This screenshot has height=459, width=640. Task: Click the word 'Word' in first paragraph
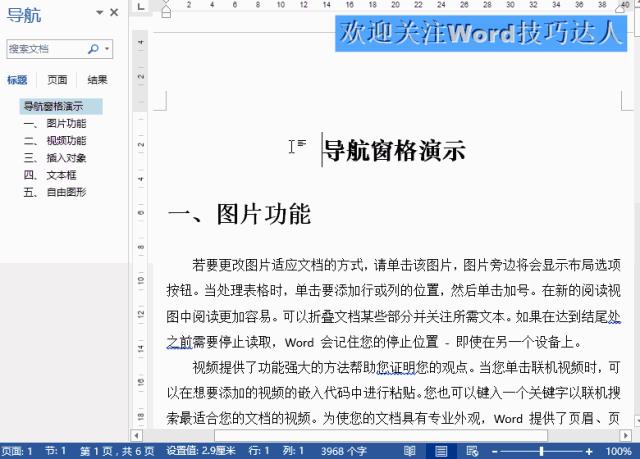299,342
